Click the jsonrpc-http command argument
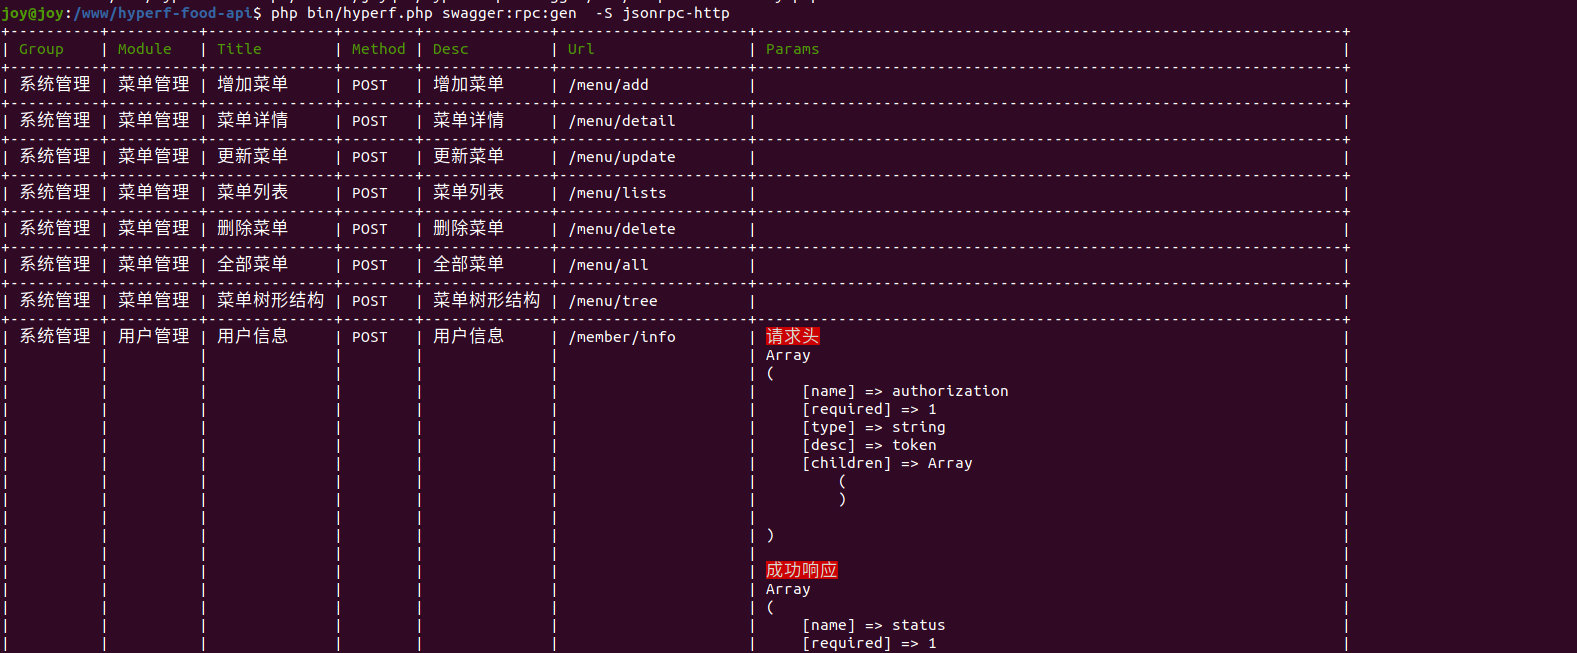 (675, 13)
